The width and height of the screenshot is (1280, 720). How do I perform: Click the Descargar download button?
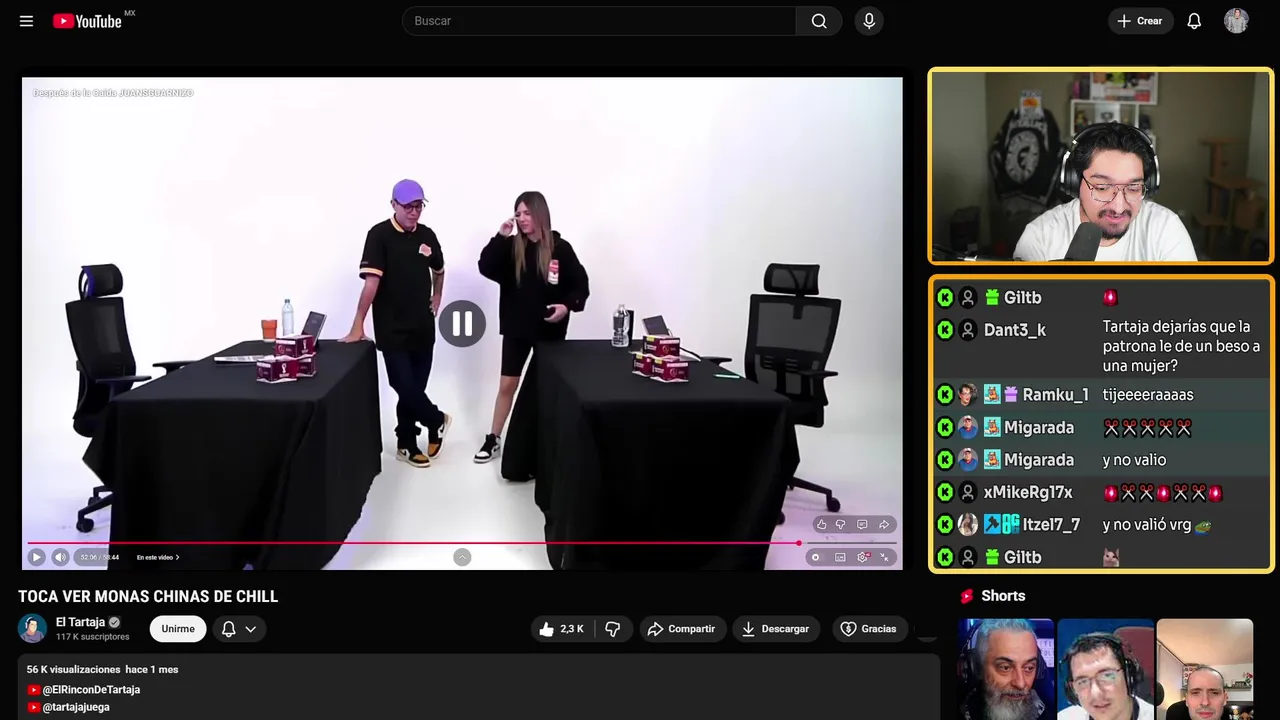point(776,629)
